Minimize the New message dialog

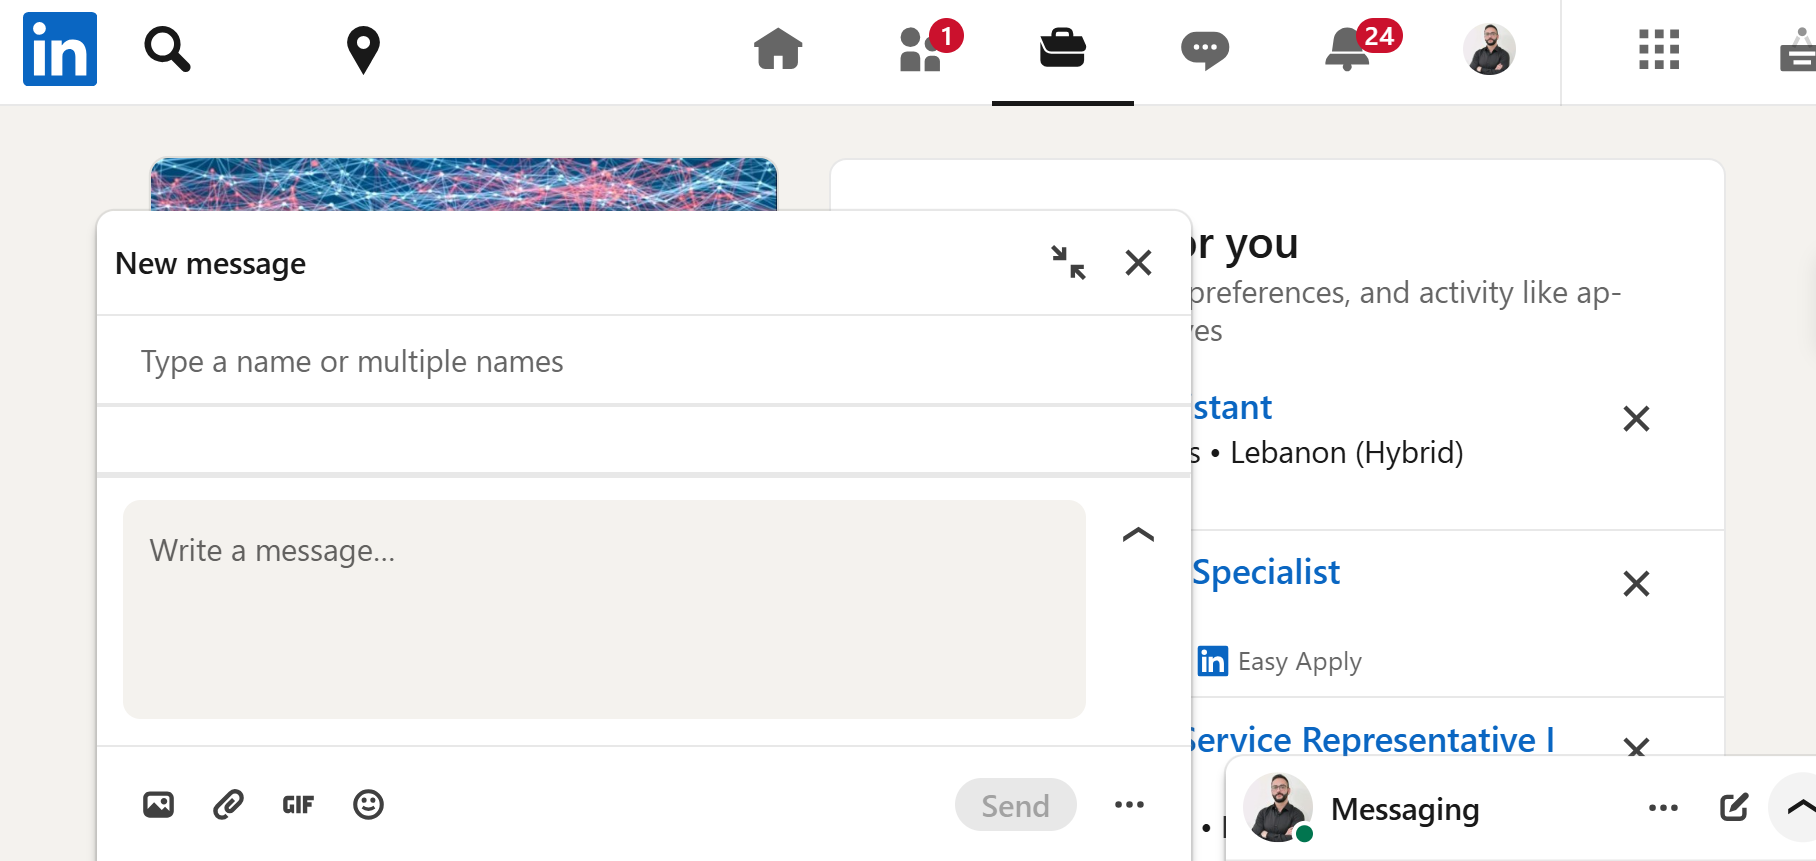[1068, 263]
